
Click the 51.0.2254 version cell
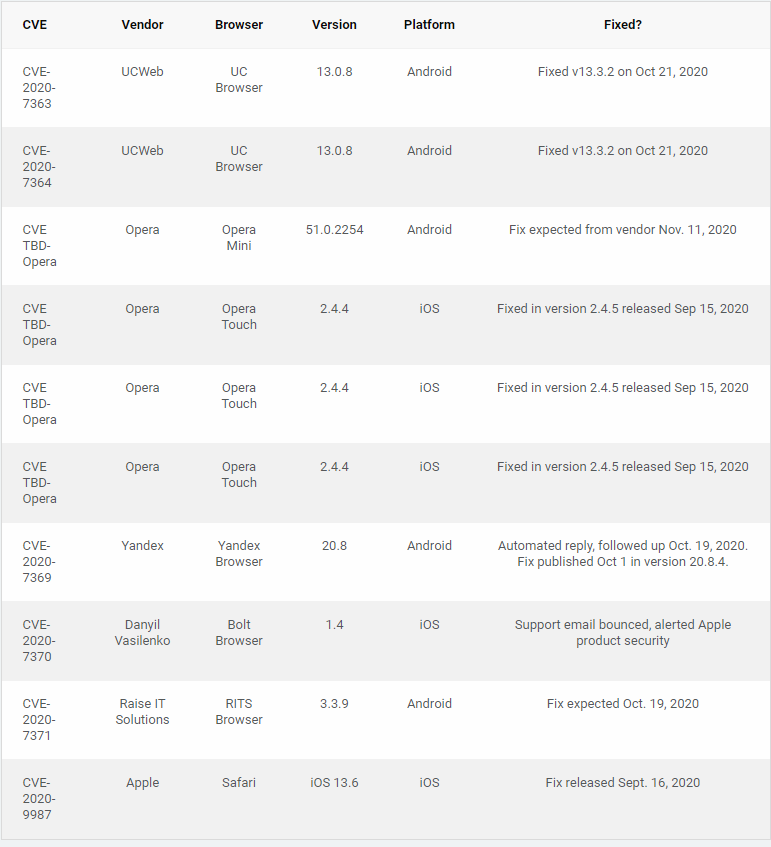pyautogui.click(x=334, y=230)
